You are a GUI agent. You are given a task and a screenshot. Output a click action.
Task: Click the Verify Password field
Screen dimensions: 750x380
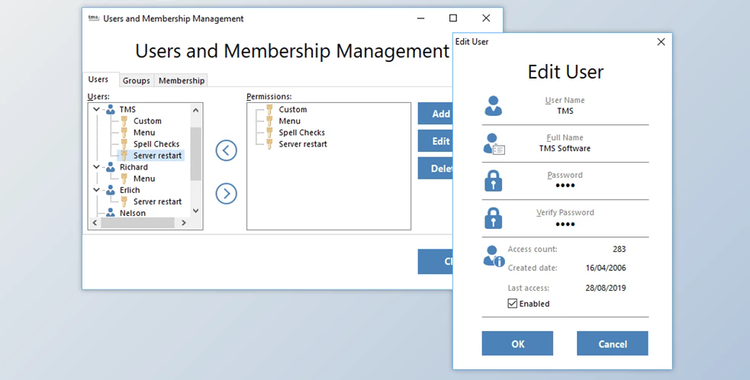coord(565,224)
